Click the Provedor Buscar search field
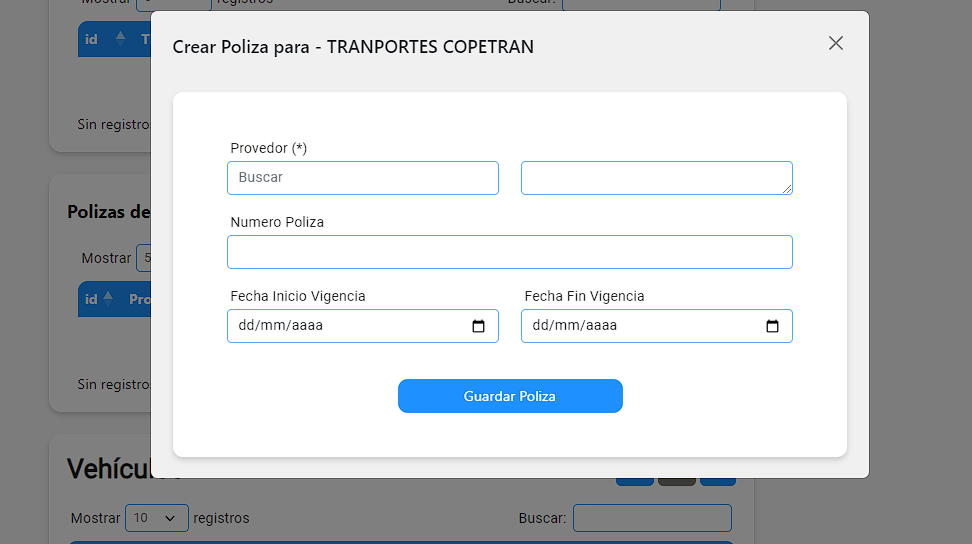The height and width of the screenshot is (544, 972). (363, 178)
